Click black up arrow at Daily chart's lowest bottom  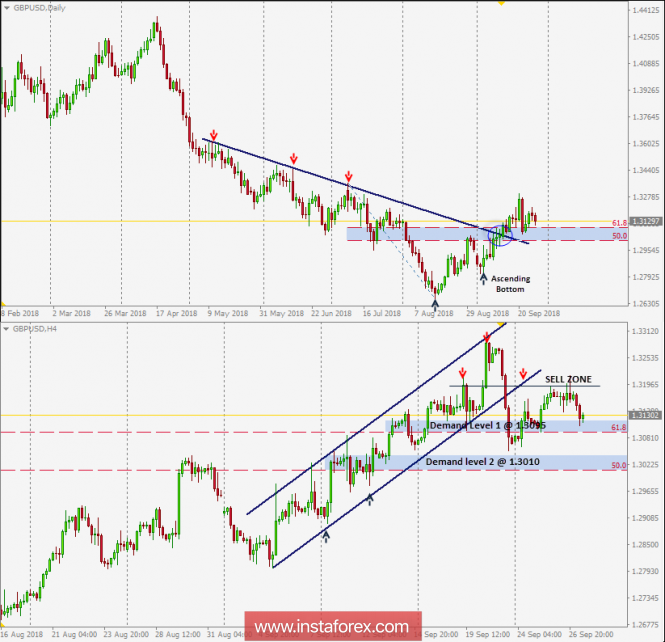point(434,299)
